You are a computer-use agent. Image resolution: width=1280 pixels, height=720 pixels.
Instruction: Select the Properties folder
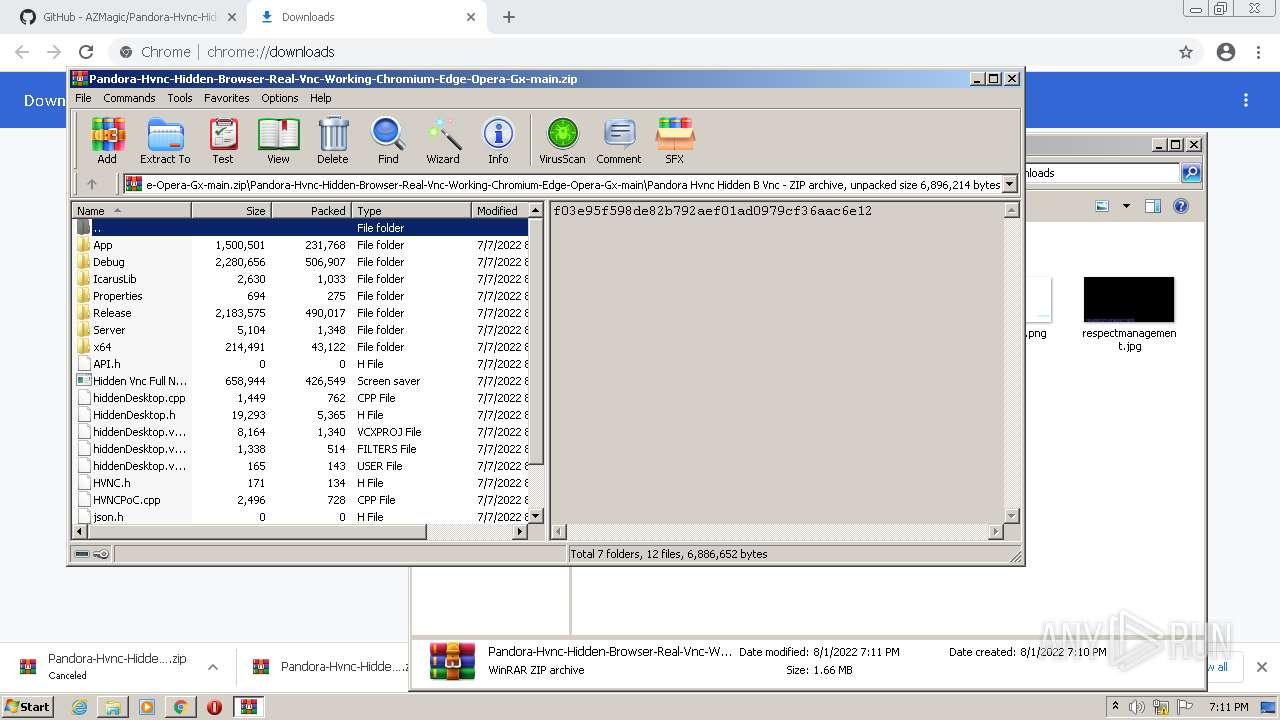301,296
